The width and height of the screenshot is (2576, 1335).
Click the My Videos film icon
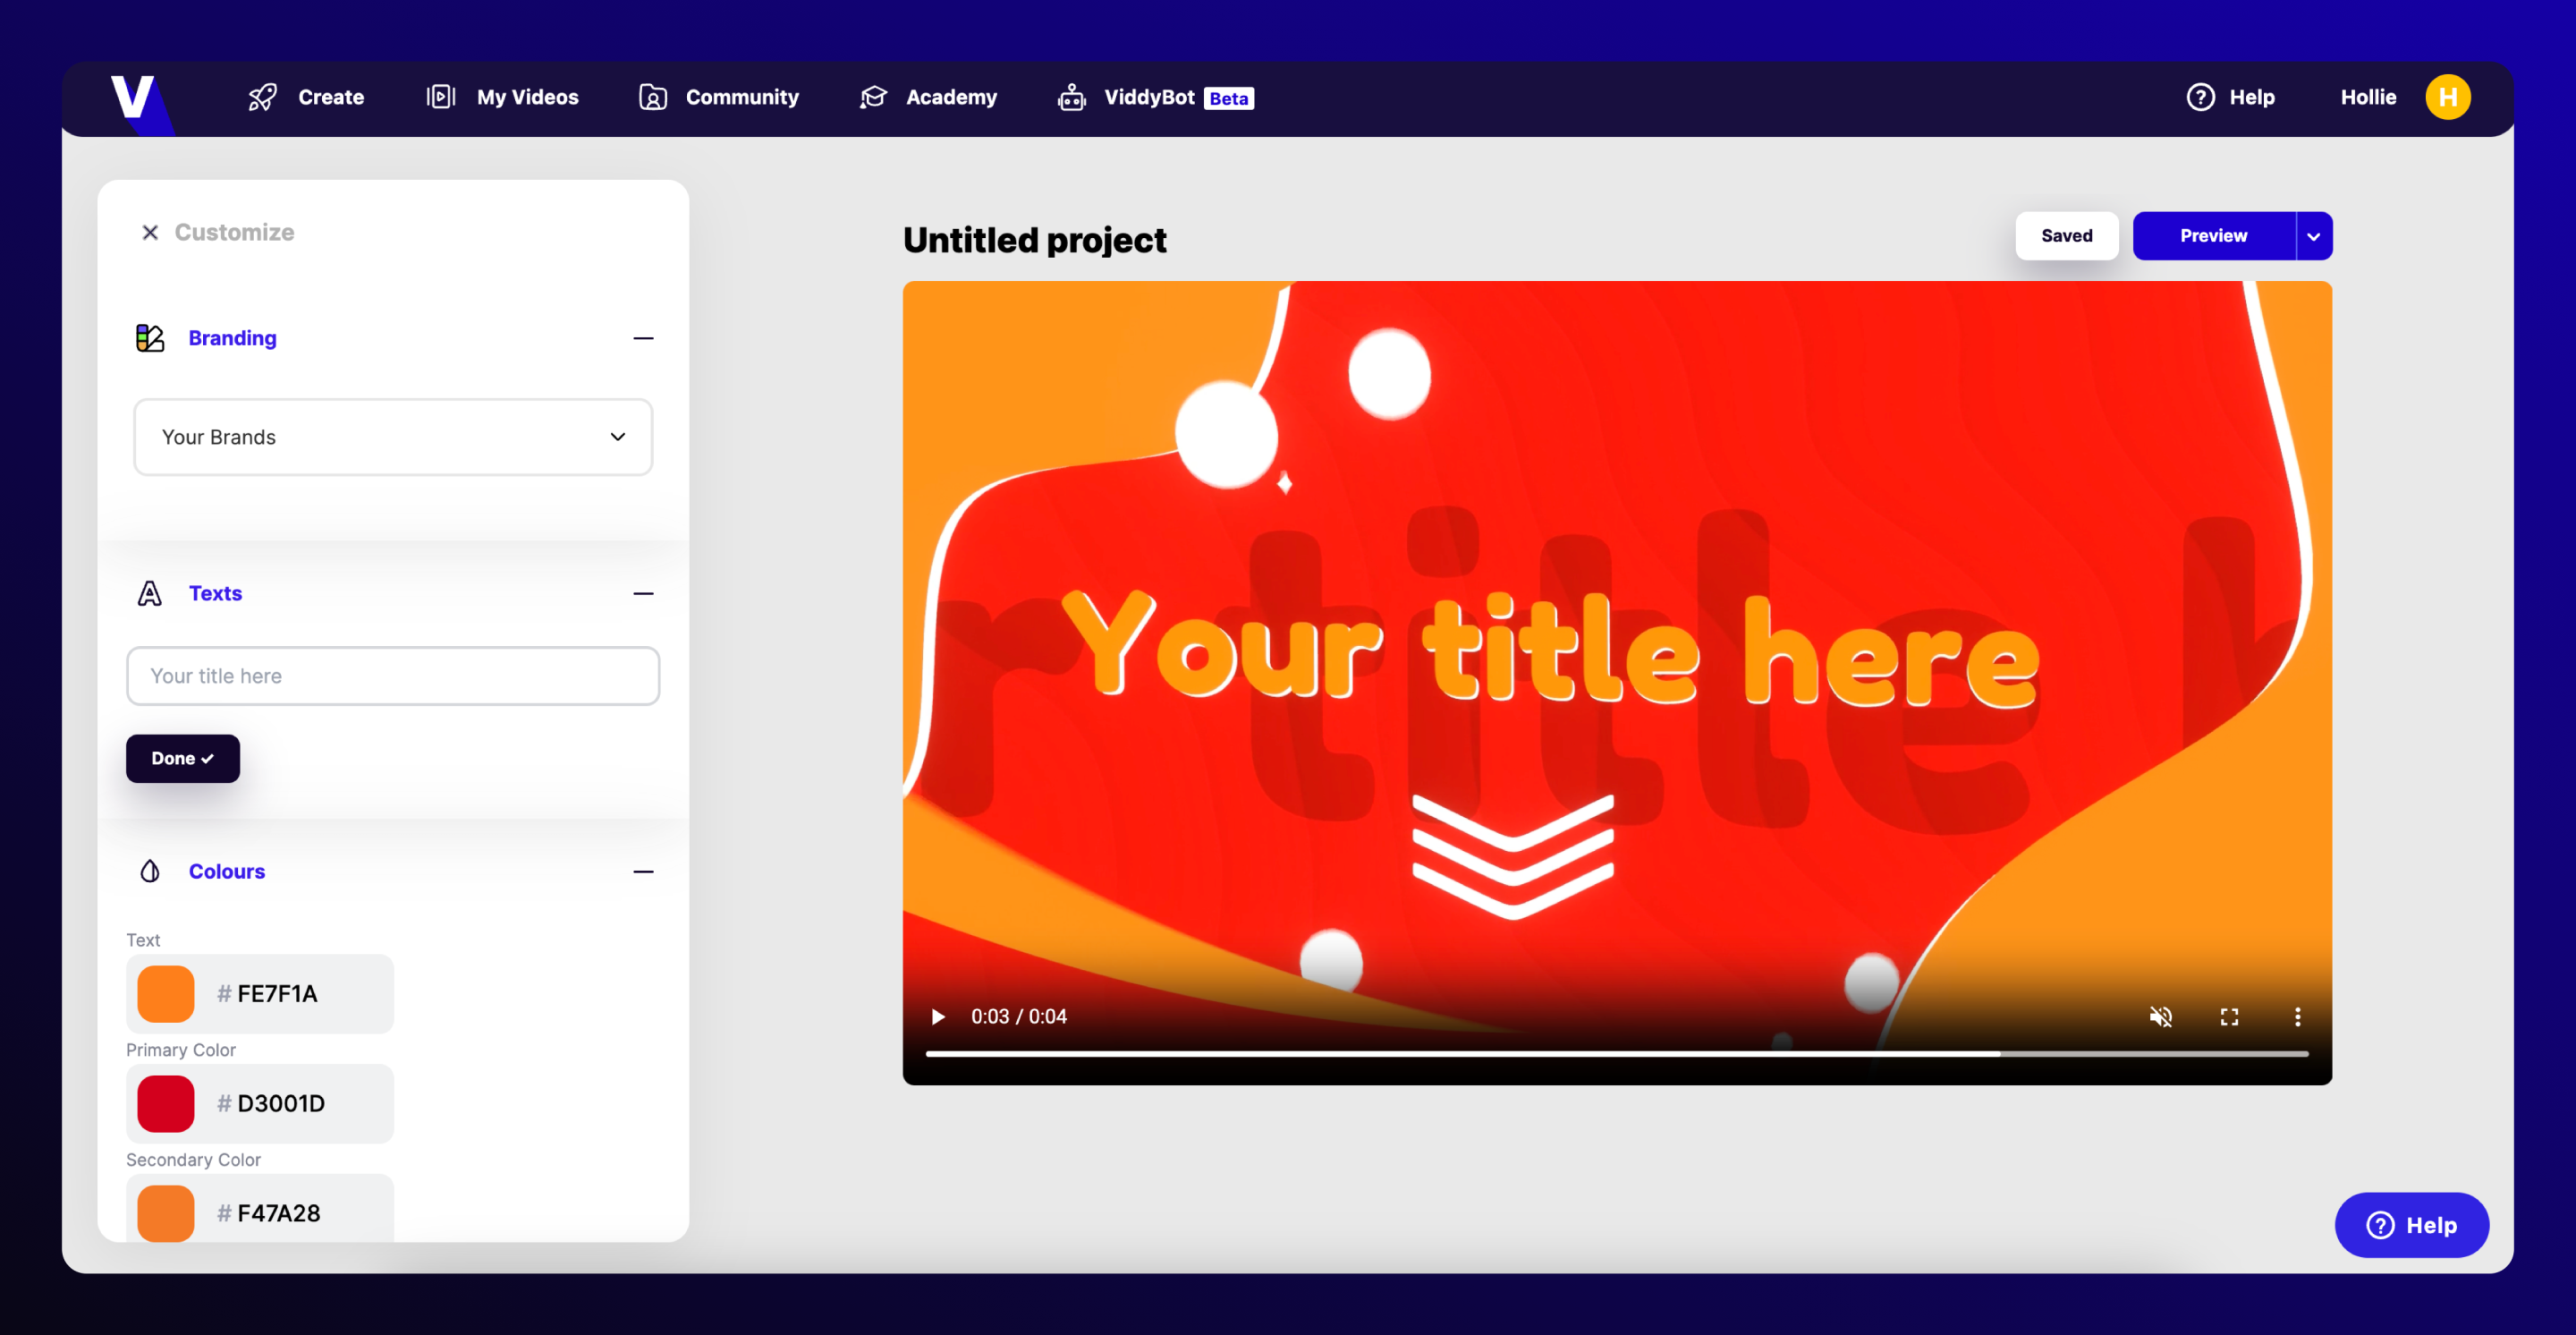(x=441, y=97)
